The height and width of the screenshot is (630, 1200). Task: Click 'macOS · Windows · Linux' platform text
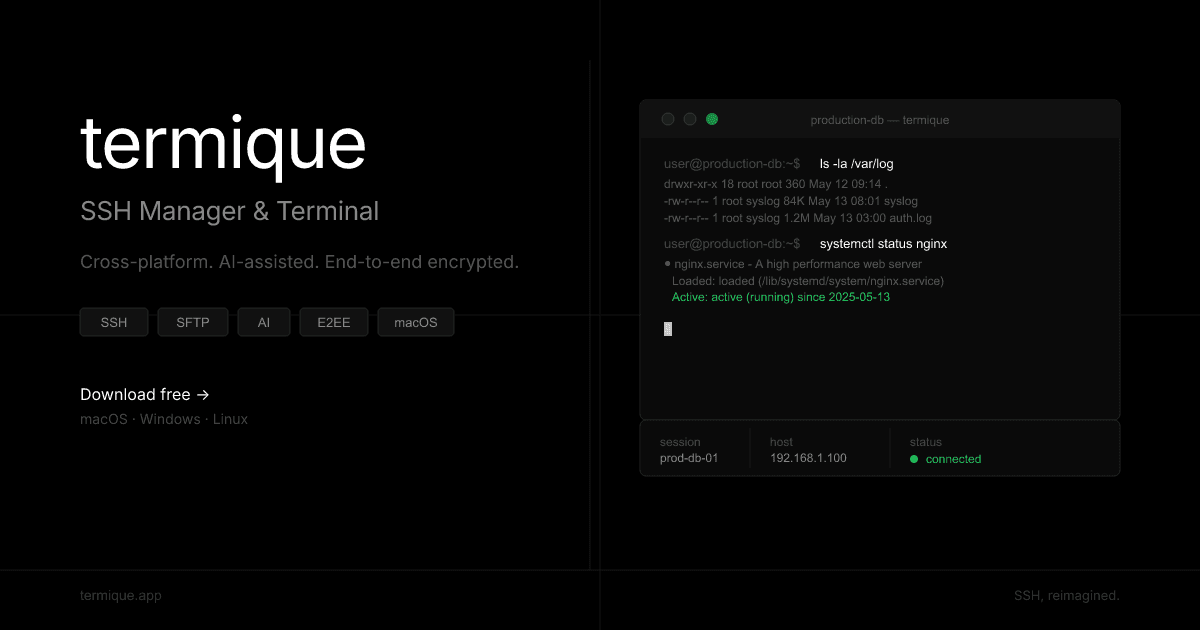coord(164,419)
